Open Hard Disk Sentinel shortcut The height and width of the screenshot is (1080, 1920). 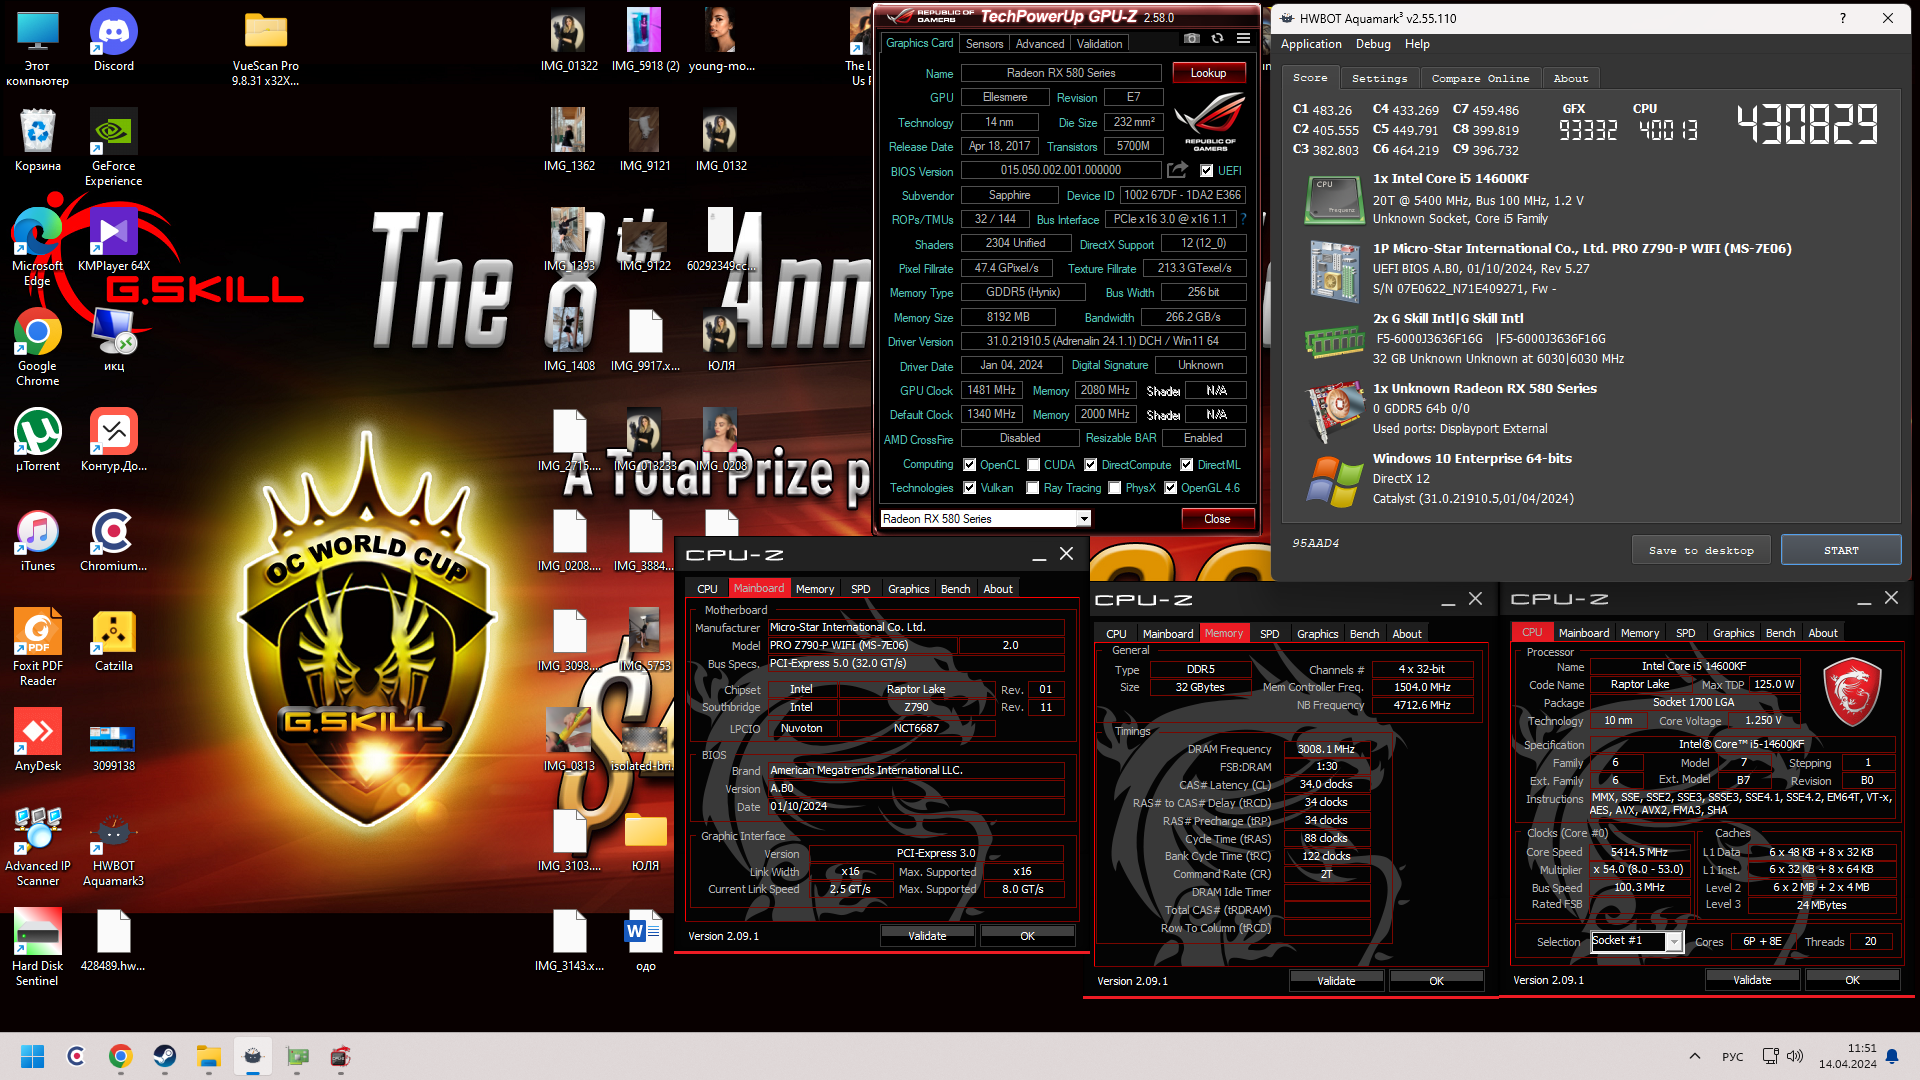[x=38, y=947]
